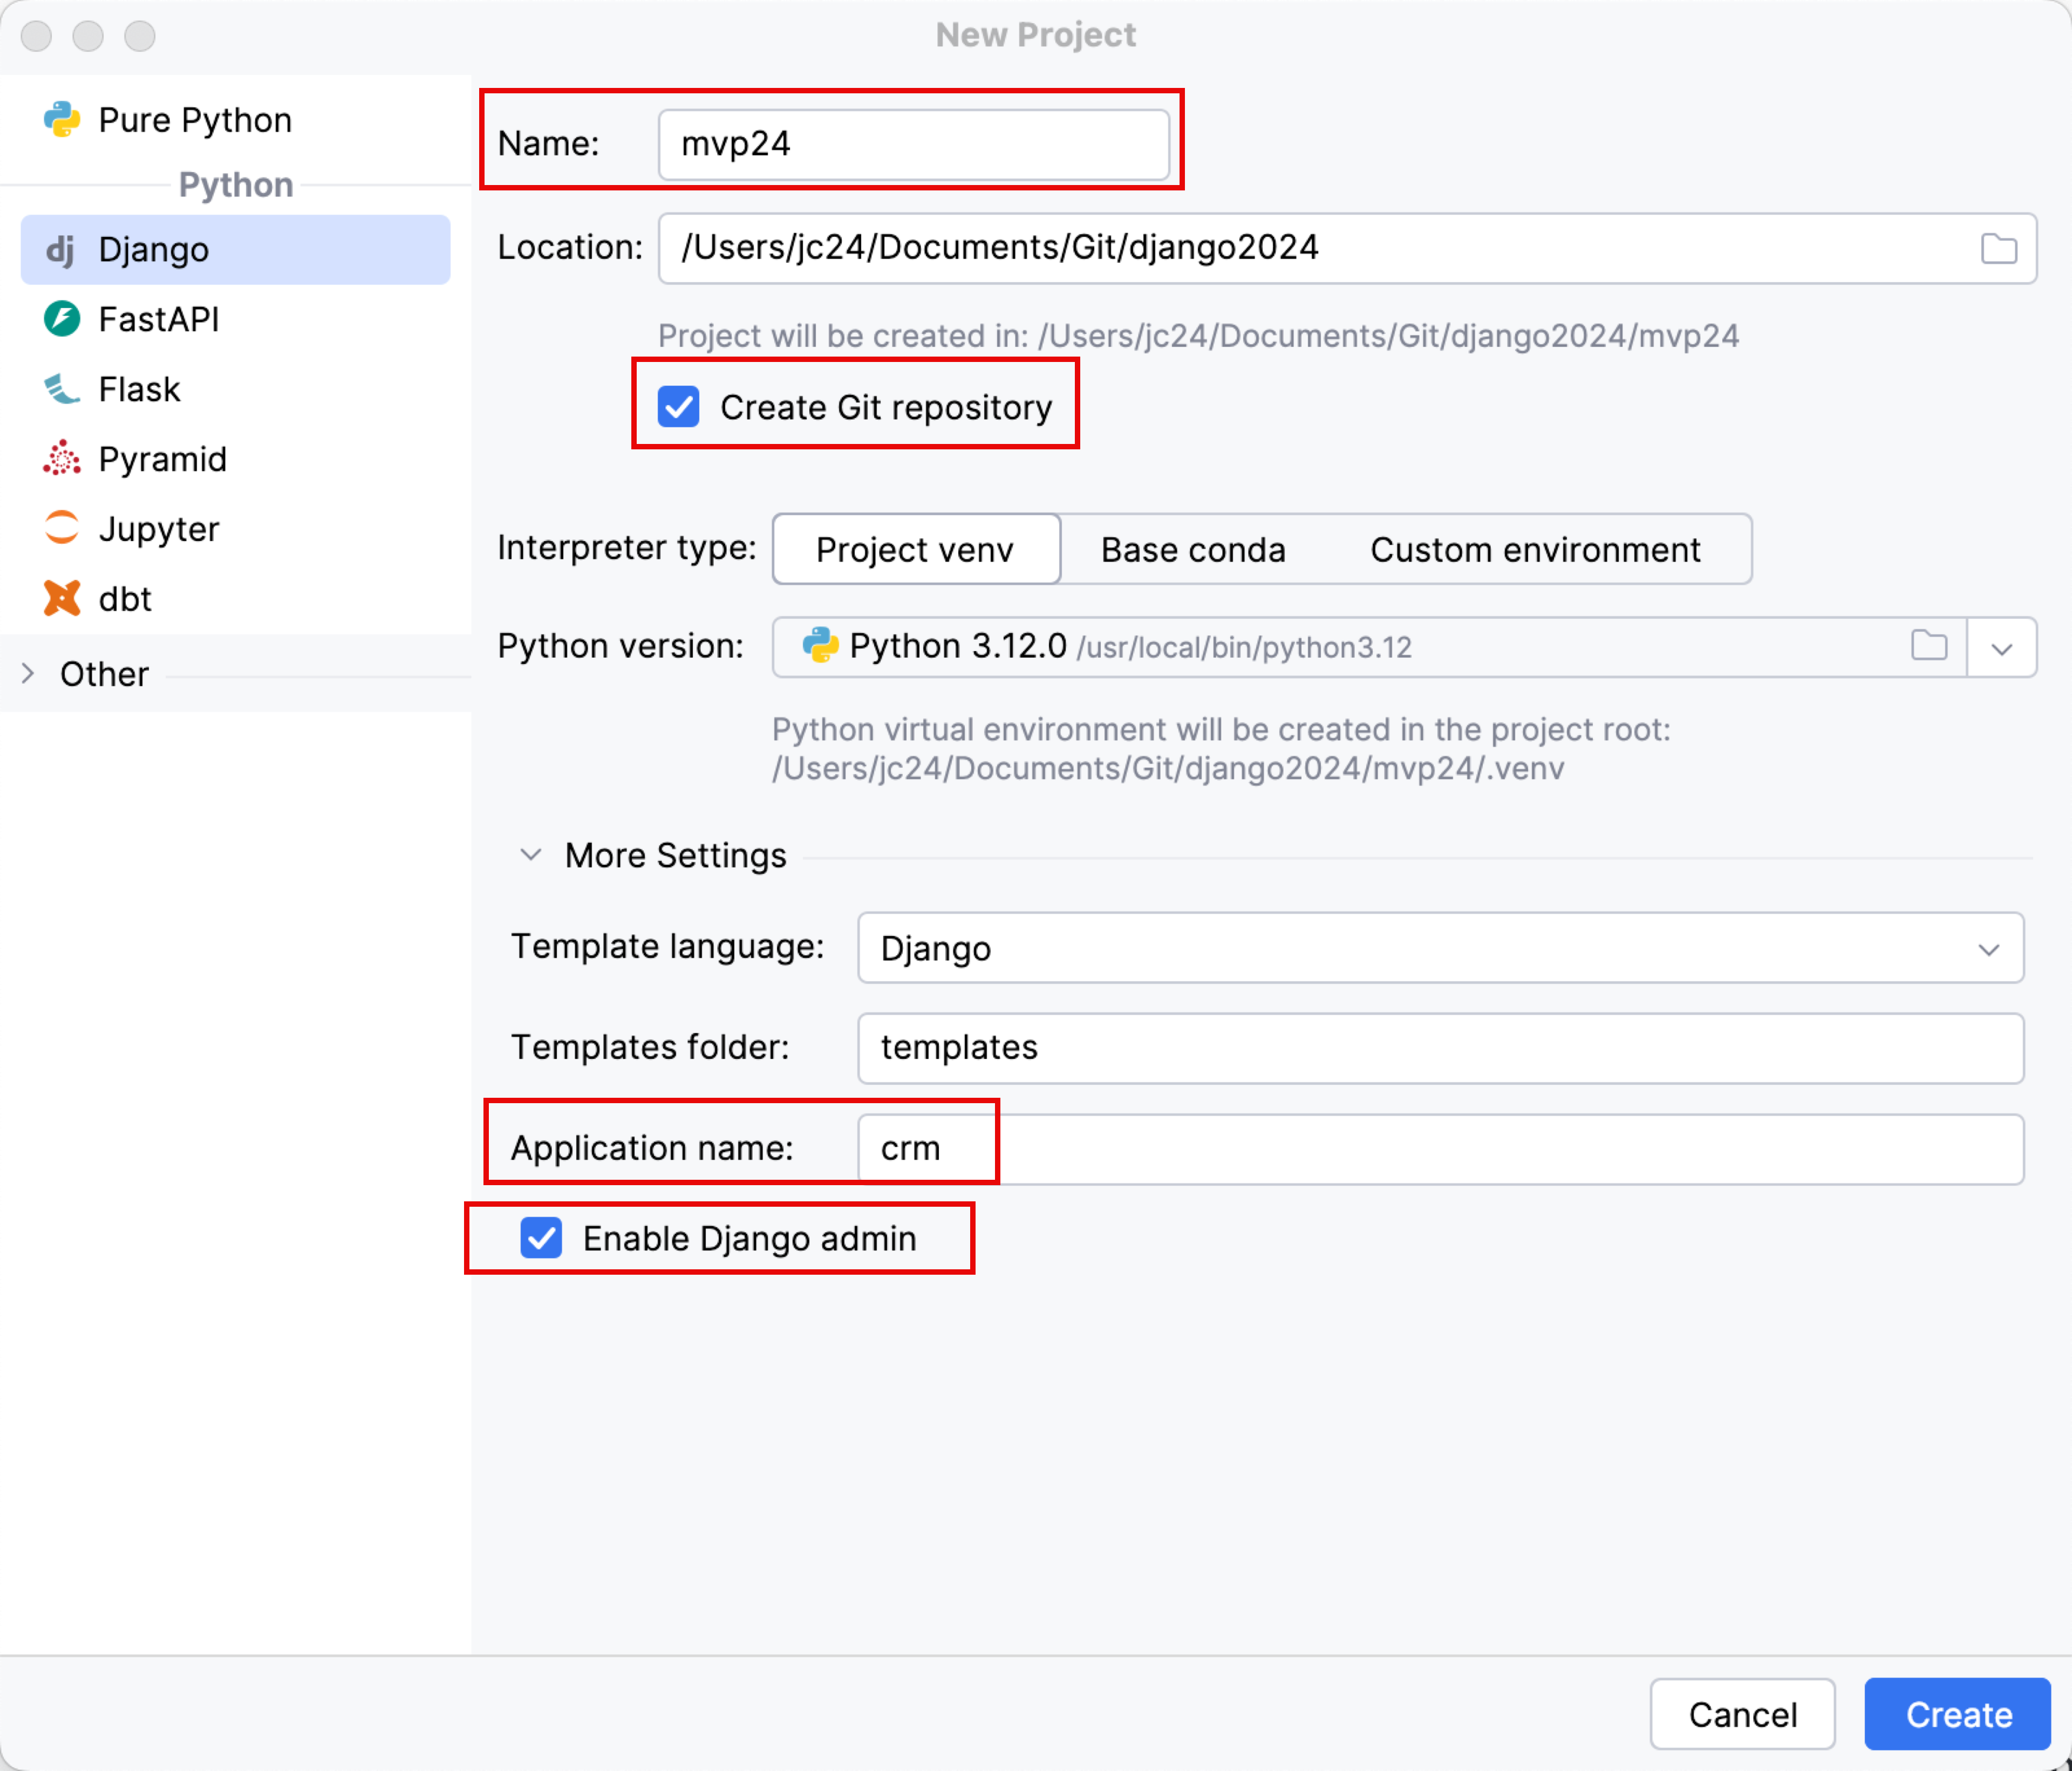2072x1771 pixels.
Task: Click into the Application name field
Action: pos(1440,1149)
